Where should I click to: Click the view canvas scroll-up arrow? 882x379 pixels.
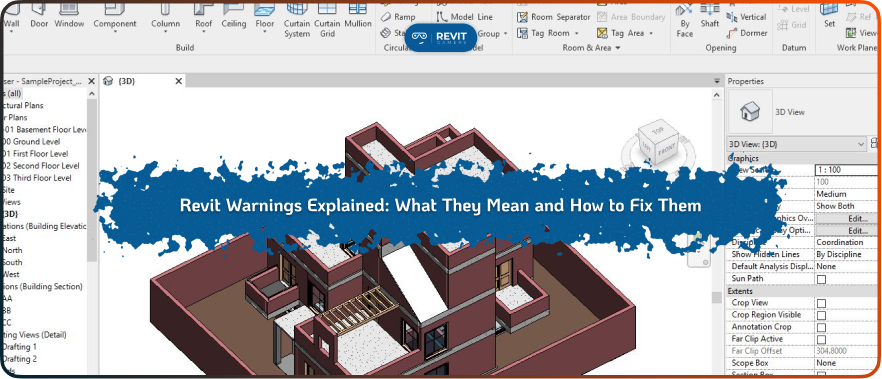pos(717,96)
